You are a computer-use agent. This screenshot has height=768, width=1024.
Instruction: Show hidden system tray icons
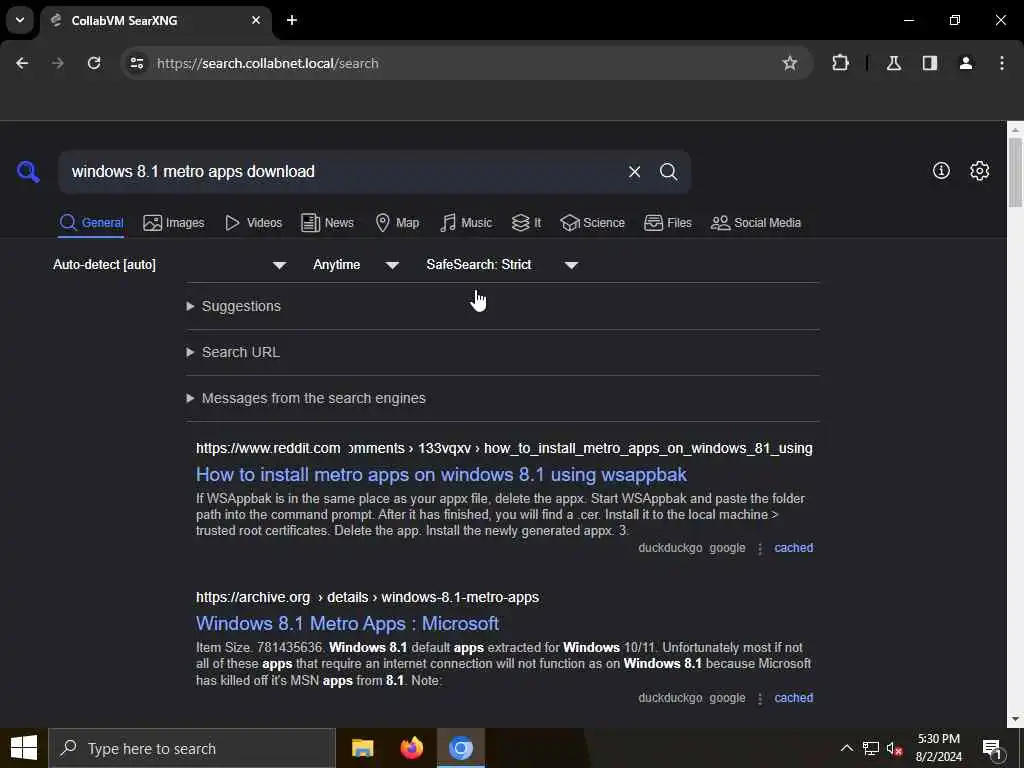pyautogui.click(x=846, y=748)
